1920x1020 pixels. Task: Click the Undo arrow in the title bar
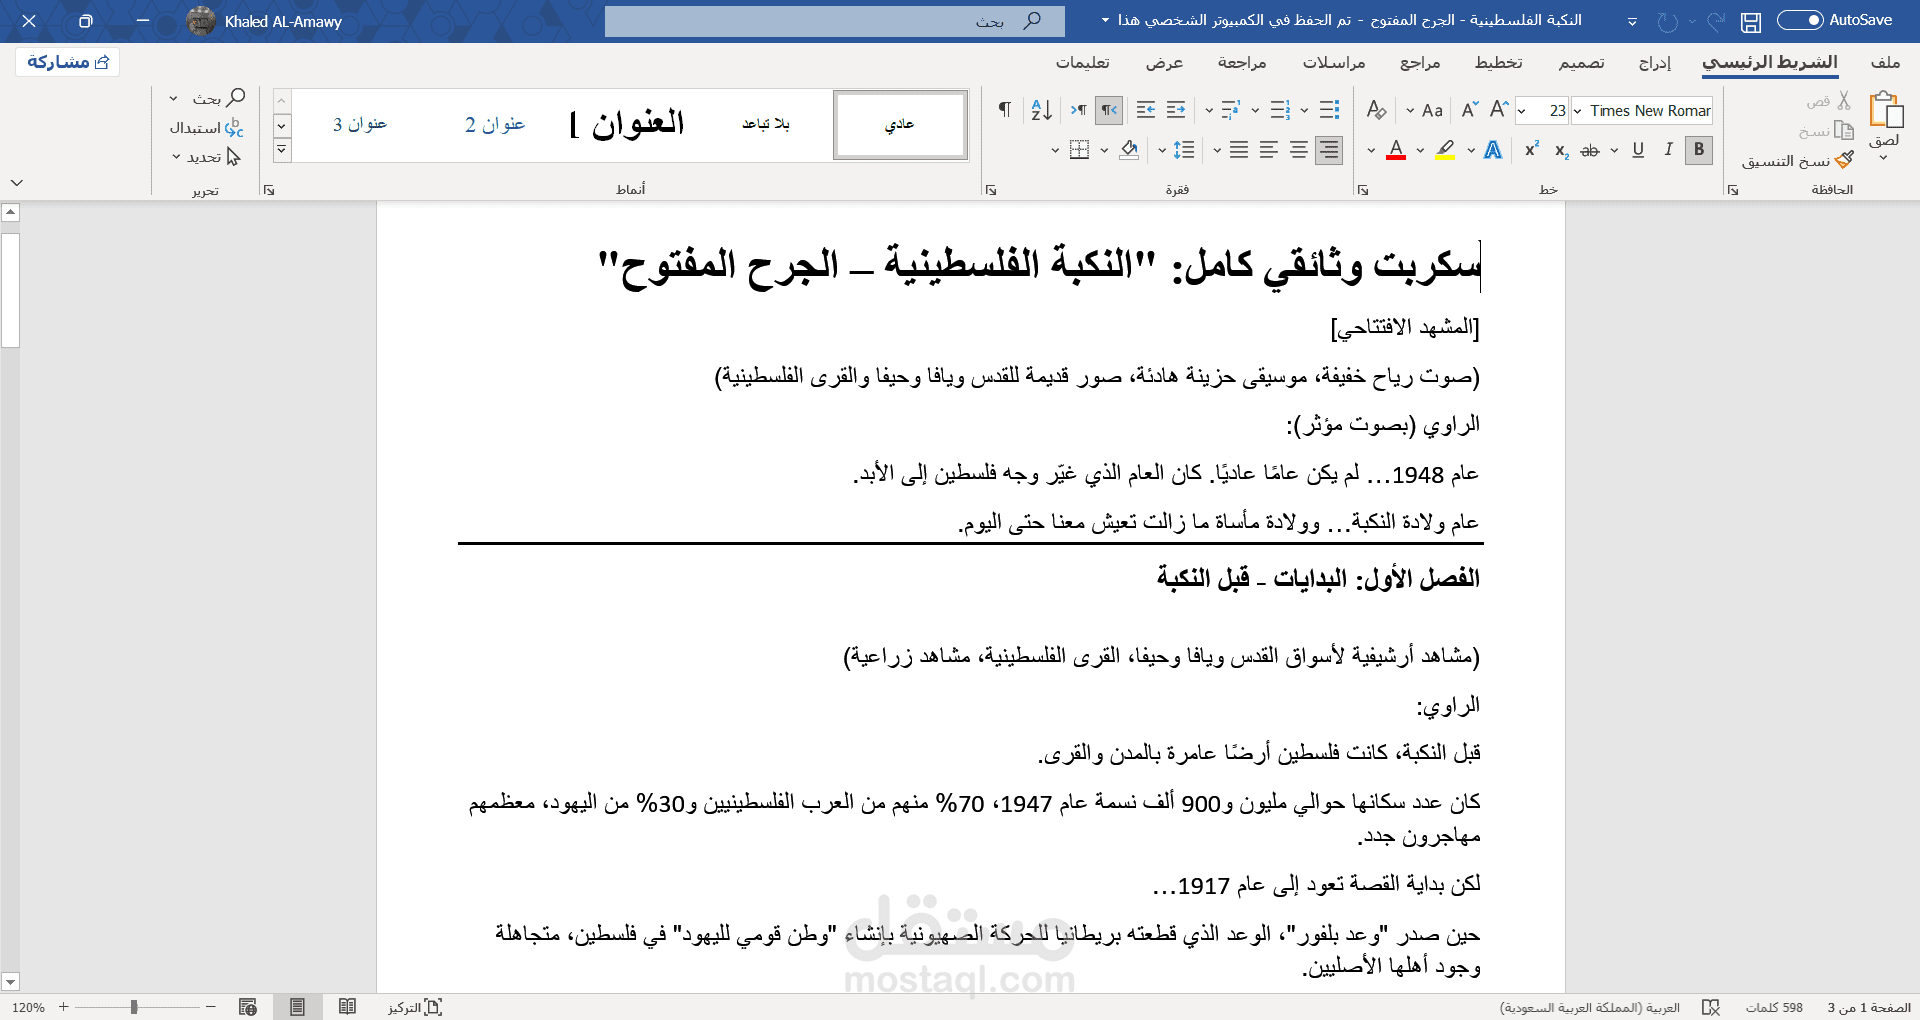tap(1716, 21)
